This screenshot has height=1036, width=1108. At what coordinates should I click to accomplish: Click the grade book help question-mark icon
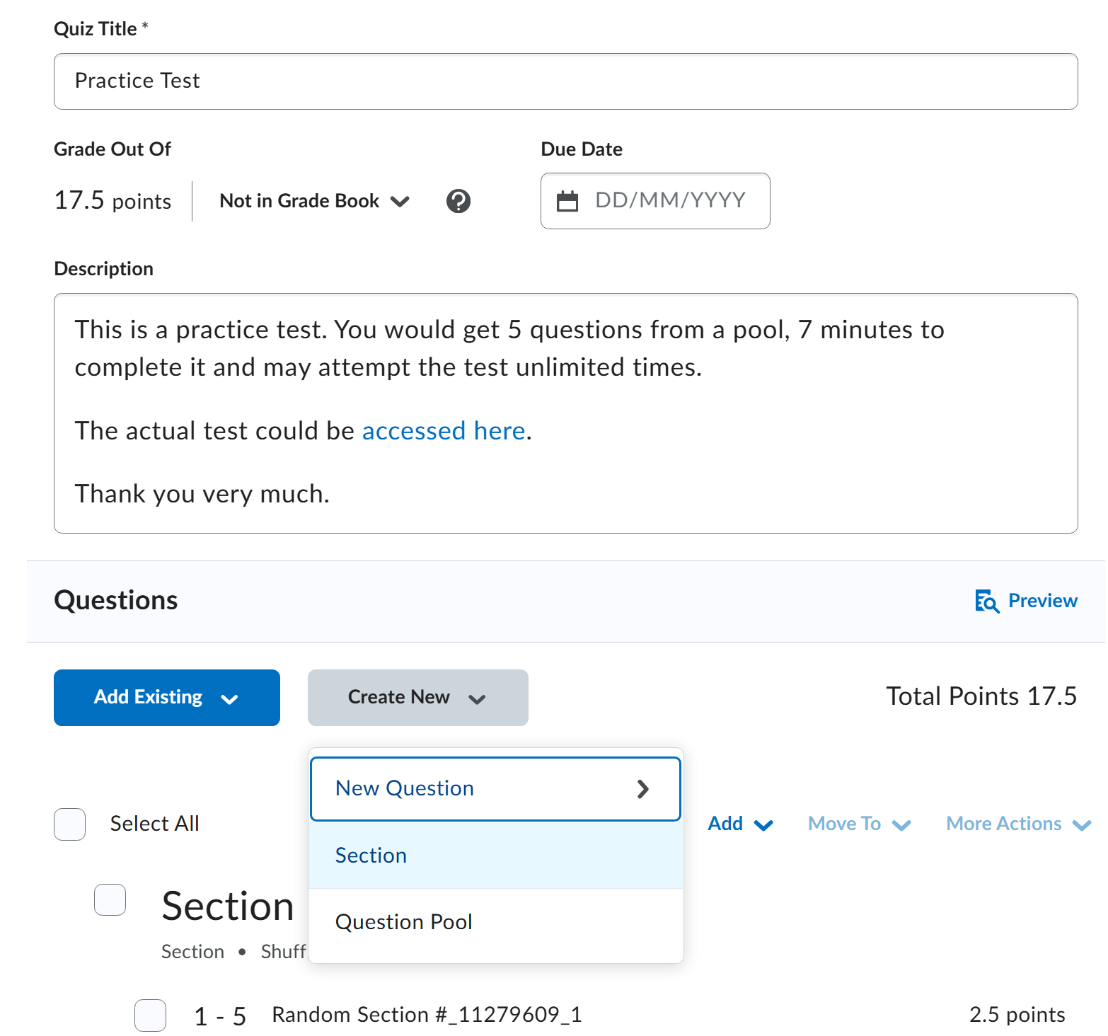[x=458, y=201]
